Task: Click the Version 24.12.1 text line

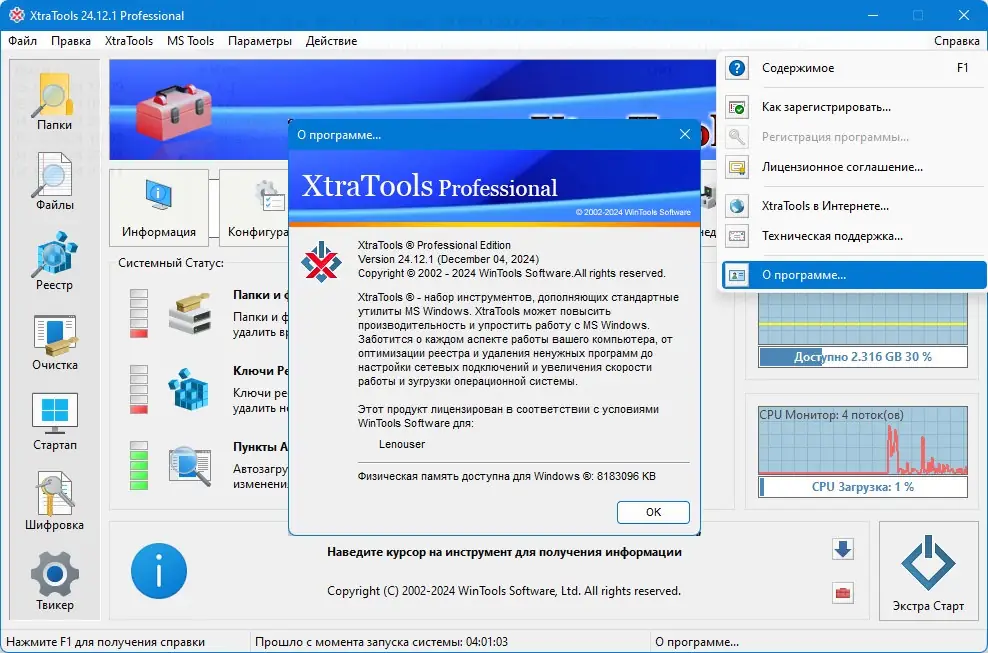Action: pyautogui.click(x=449, y=259)
